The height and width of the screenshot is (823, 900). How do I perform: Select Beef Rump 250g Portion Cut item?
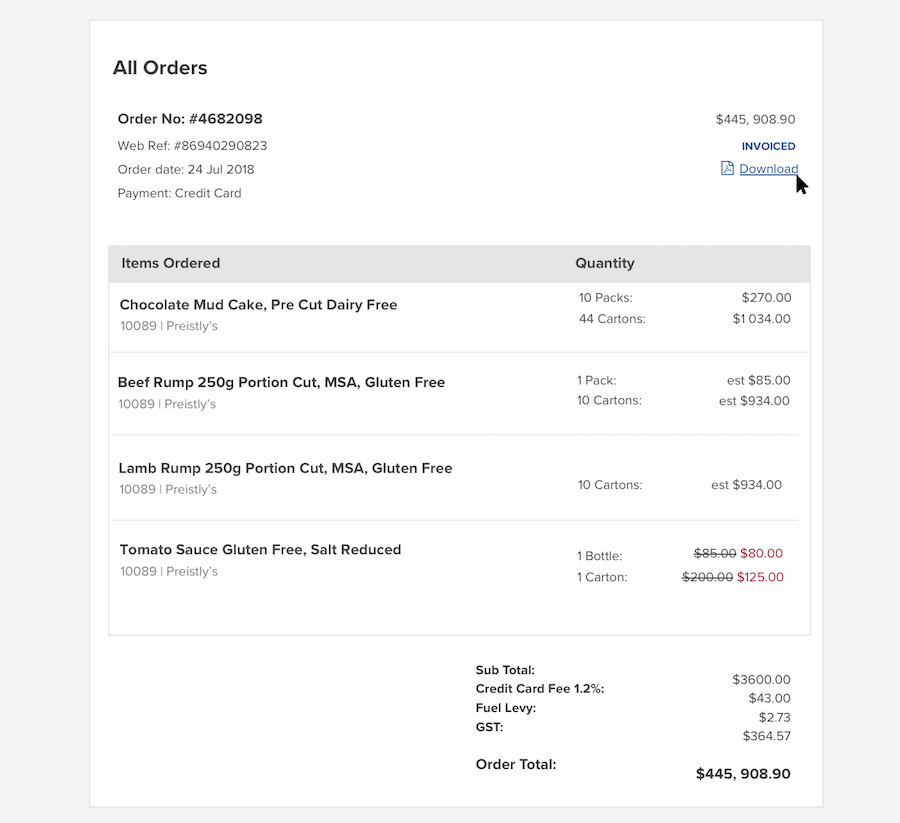tap(282, 382)
